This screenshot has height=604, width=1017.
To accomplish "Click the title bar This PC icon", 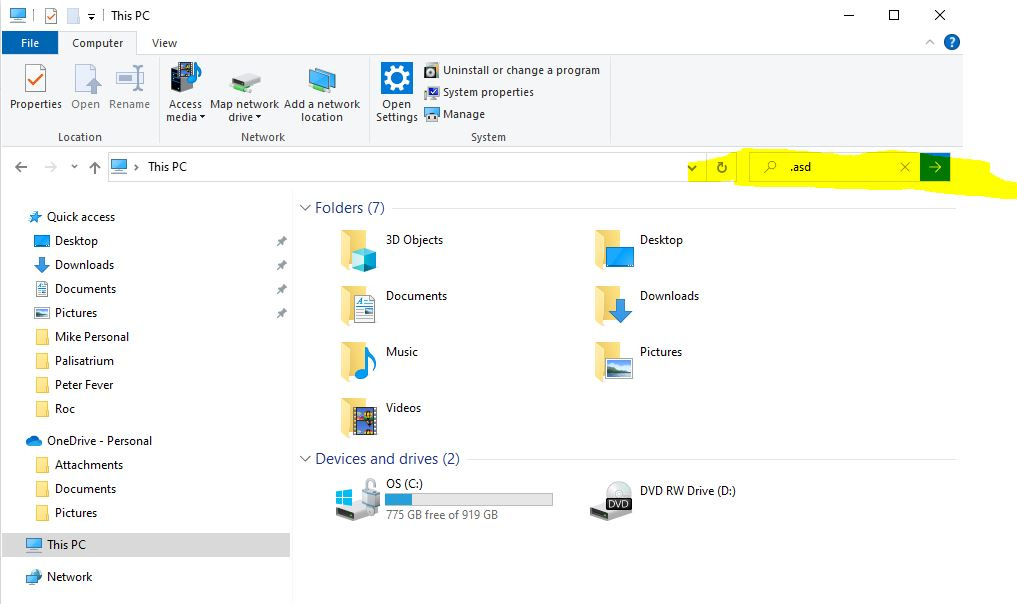I will [18, 15].
